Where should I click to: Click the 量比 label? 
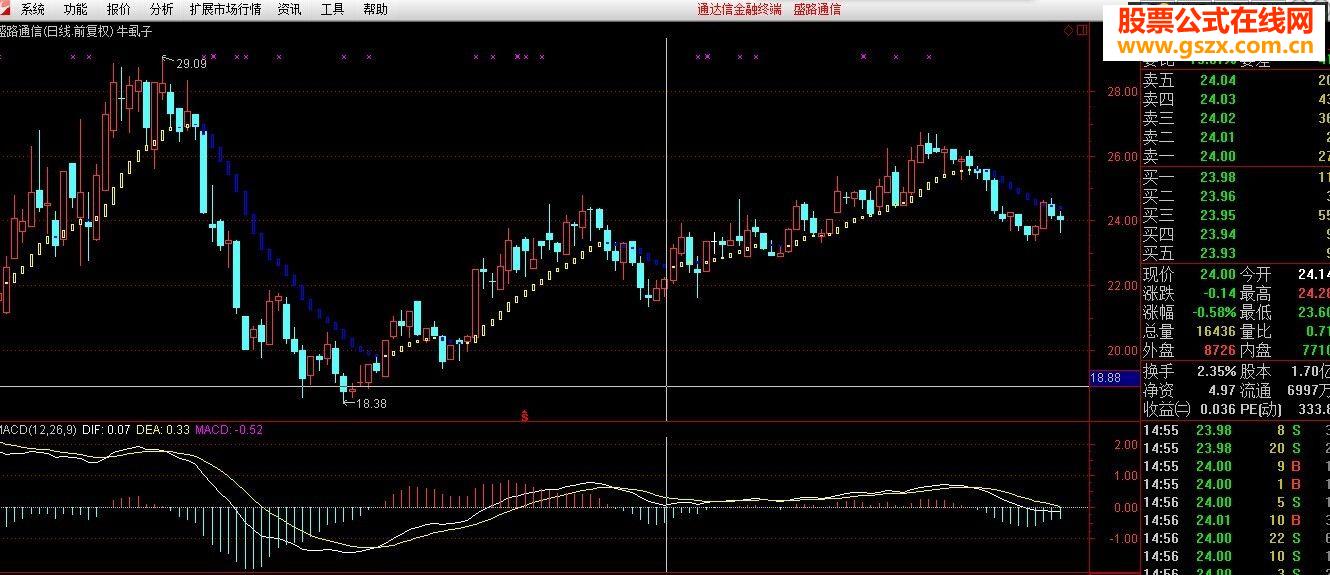(x=1256, y=331)
